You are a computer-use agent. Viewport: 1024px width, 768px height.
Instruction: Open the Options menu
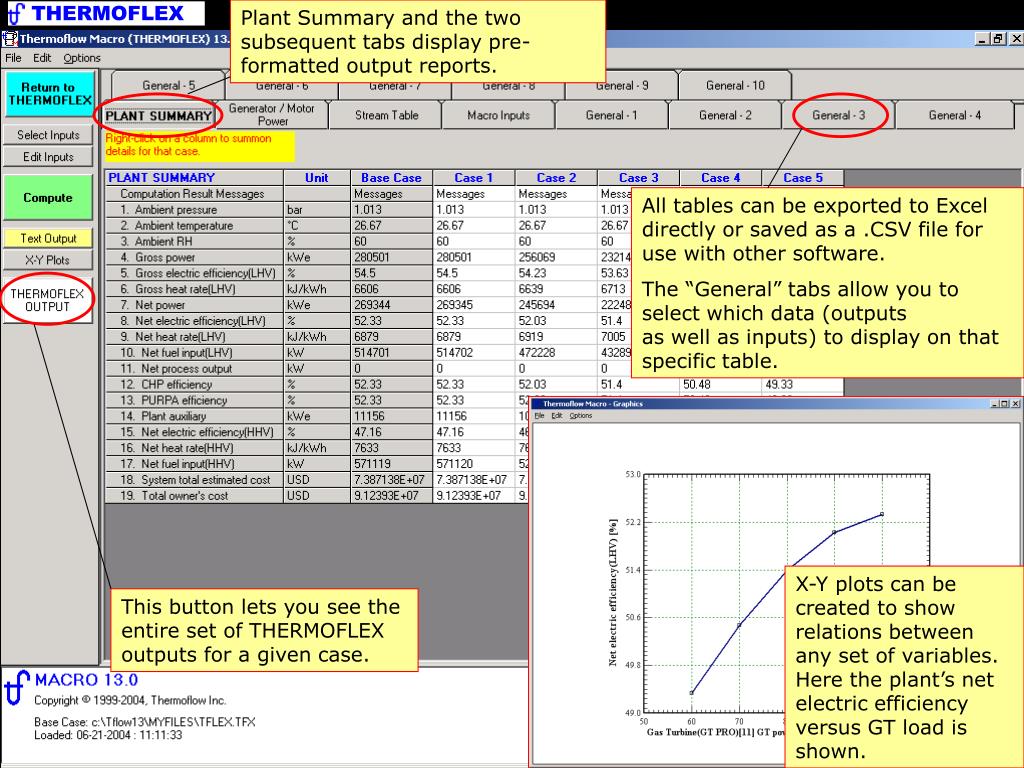tap(82, 58)
